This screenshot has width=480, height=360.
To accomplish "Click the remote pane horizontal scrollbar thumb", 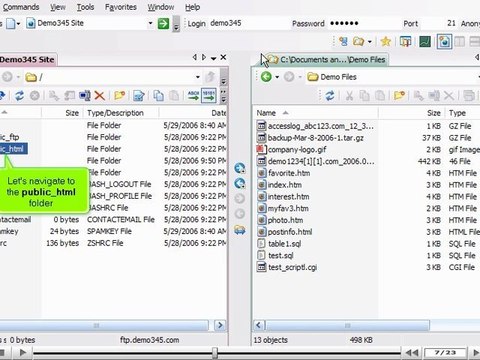I will click(x=104, y=325).
